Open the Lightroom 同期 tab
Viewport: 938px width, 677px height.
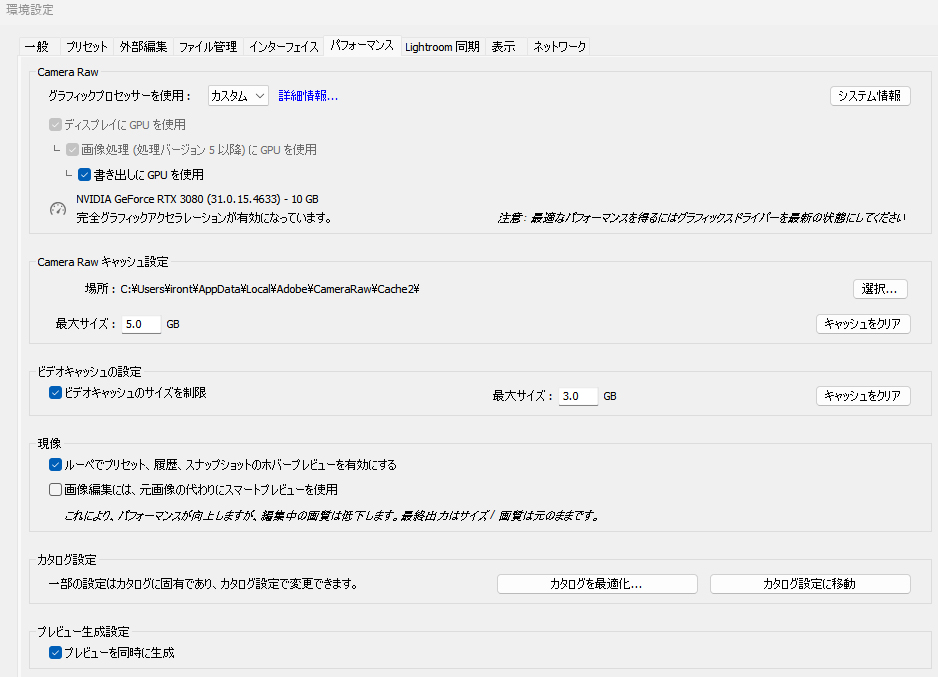(x=442, y=46)
